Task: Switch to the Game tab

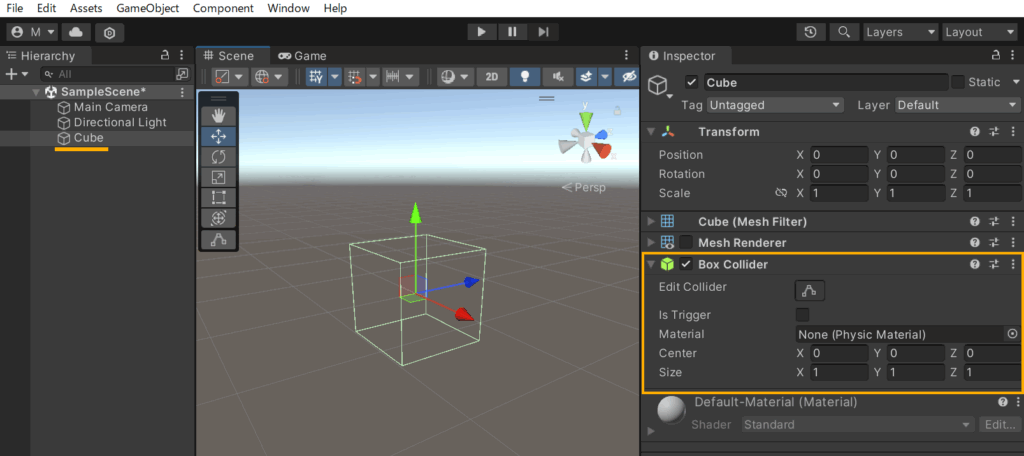Action: pyautogui.click(x=302, y=56)
